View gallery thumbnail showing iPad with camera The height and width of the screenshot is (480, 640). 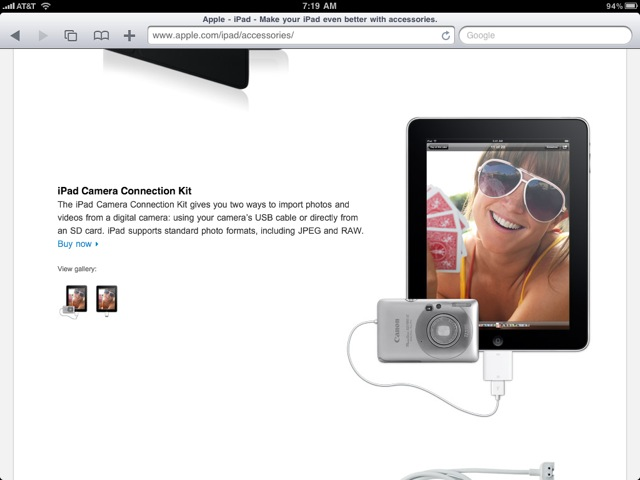(x=74, y=301)
